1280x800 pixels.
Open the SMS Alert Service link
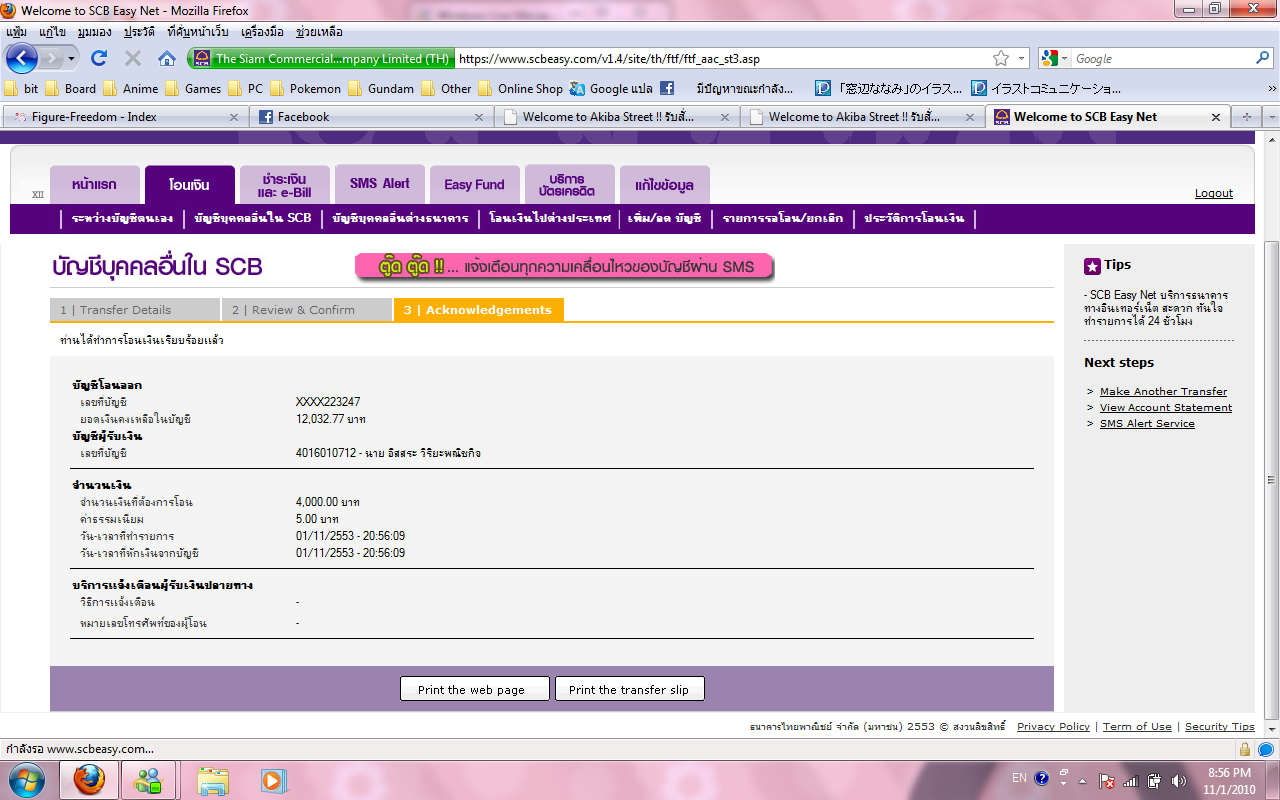tap(1147, 424)
